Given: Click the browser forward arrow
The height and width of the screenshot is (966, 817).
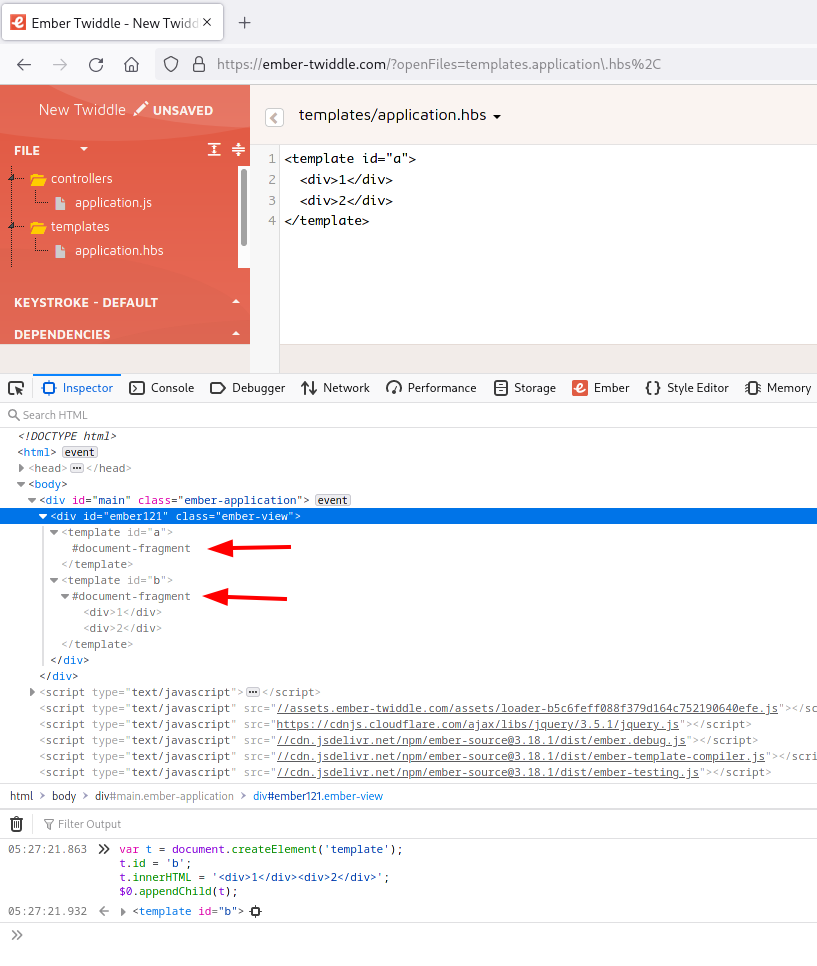Looking at the screenshot, I should pos(60,65).
